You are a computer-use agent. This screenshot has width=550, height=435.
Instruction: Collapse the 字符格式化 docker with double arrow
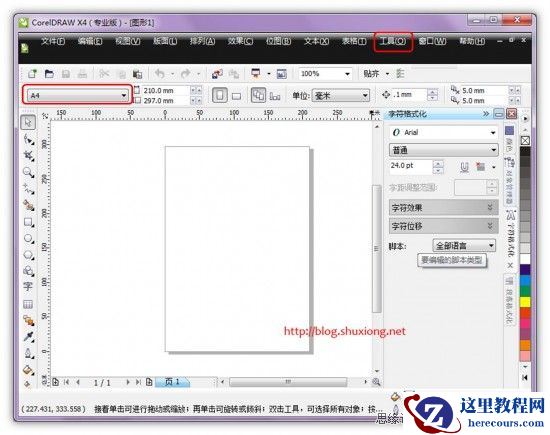[x=486, y=114]
